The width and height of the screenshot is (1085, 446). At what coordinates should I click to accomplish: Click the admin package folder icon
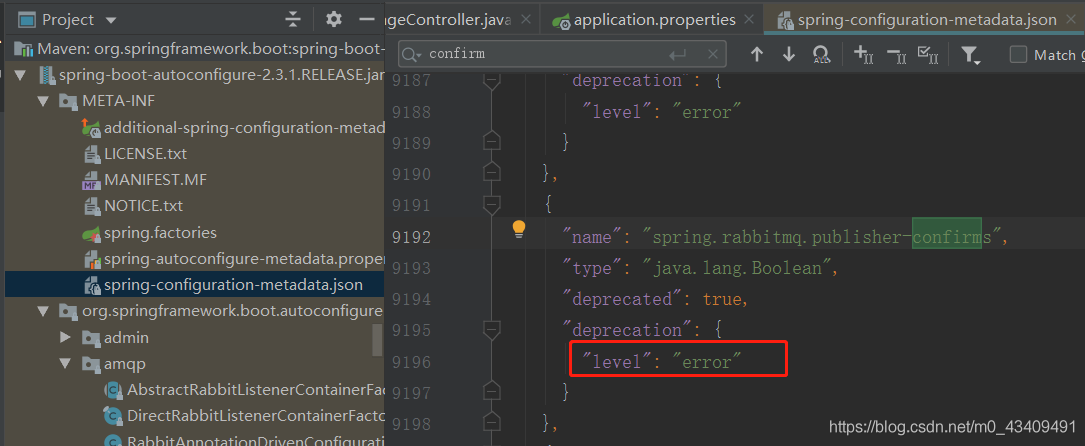pos(91,338)
